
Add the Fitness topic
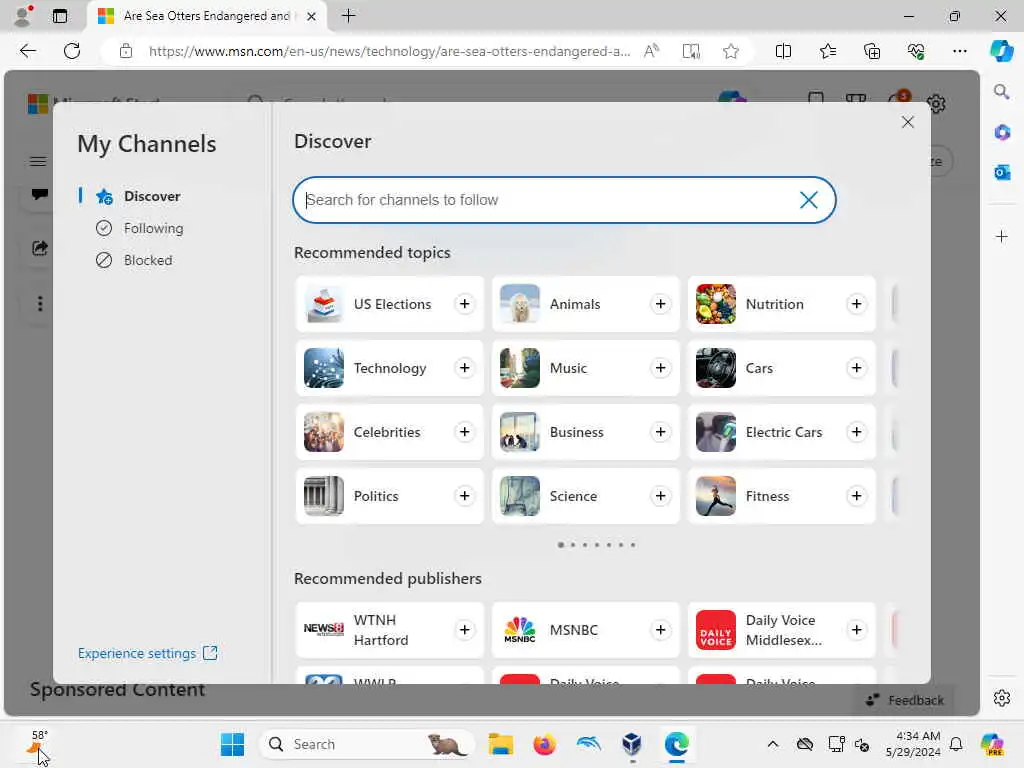[856, 496]
